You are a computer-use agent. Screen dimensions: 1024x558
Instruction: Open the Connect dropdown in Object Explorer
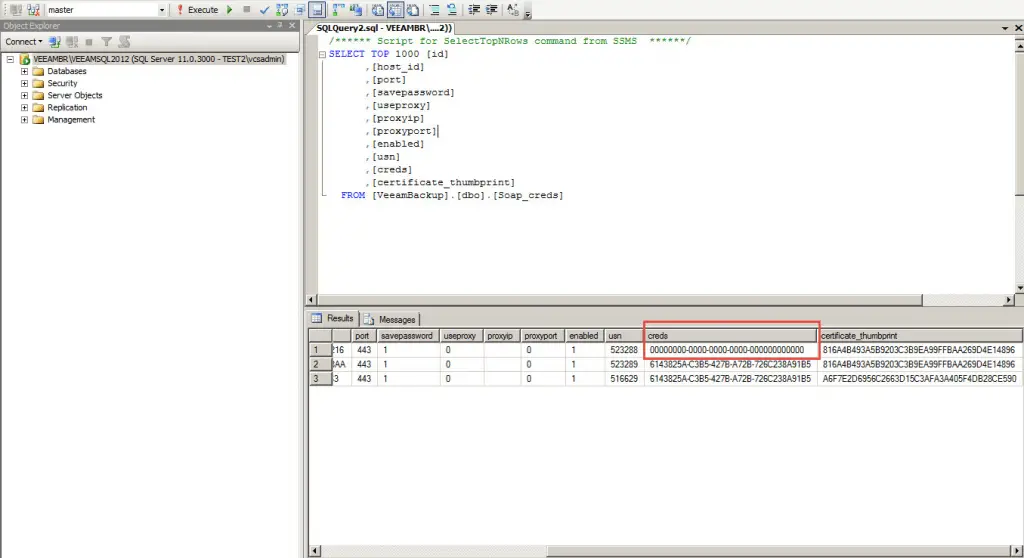tap(24, 42)
